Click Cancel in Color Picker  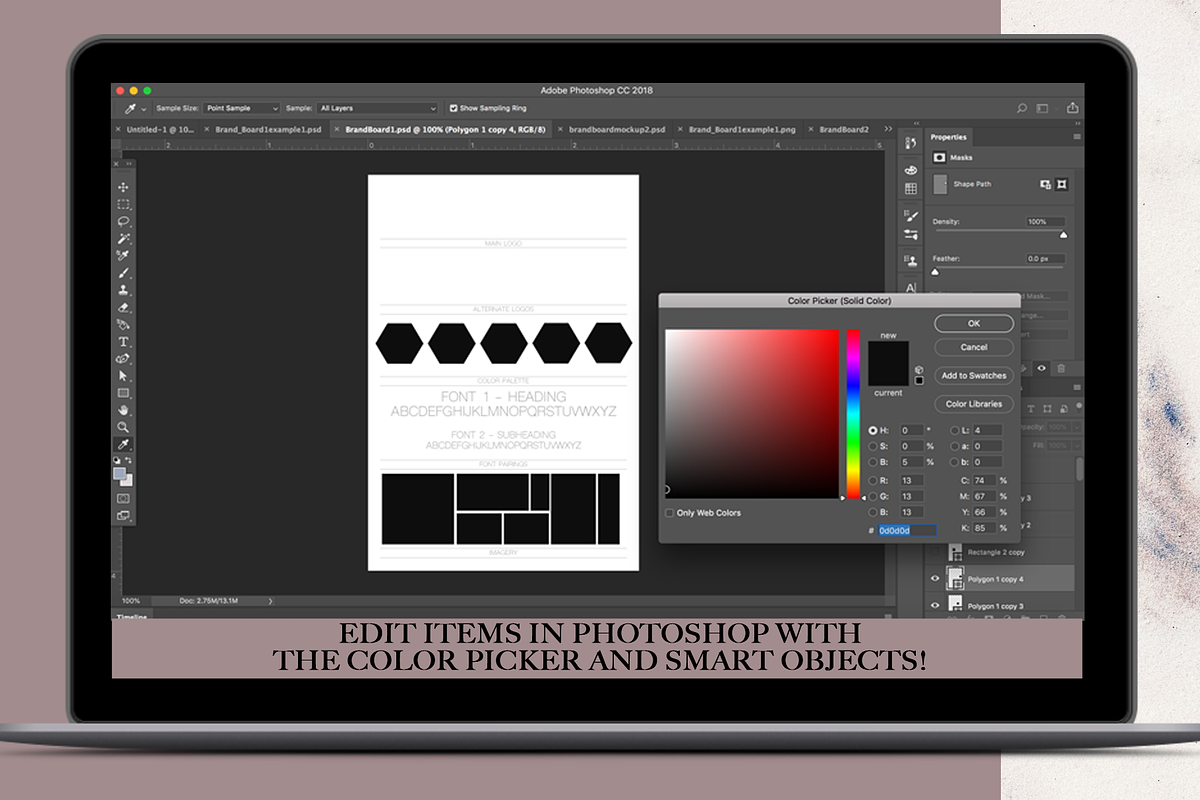974,347
